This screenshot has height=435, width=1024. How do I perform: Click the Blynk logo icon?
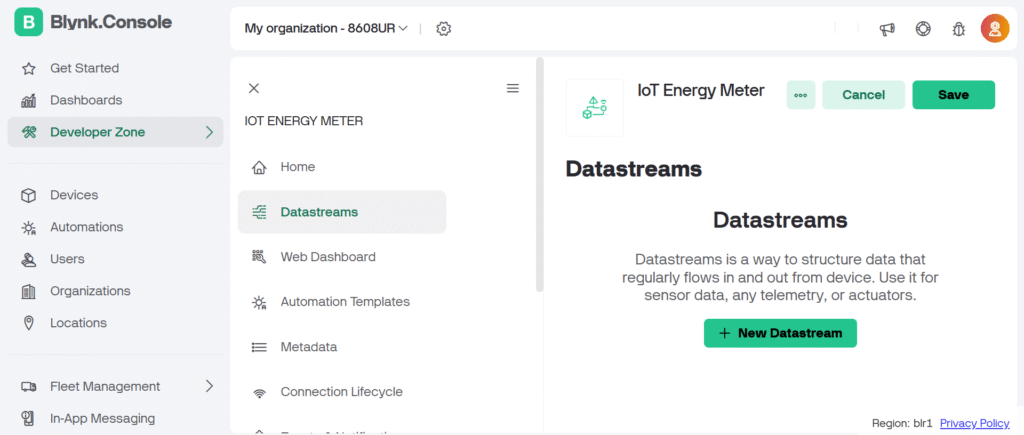[28, 22]
